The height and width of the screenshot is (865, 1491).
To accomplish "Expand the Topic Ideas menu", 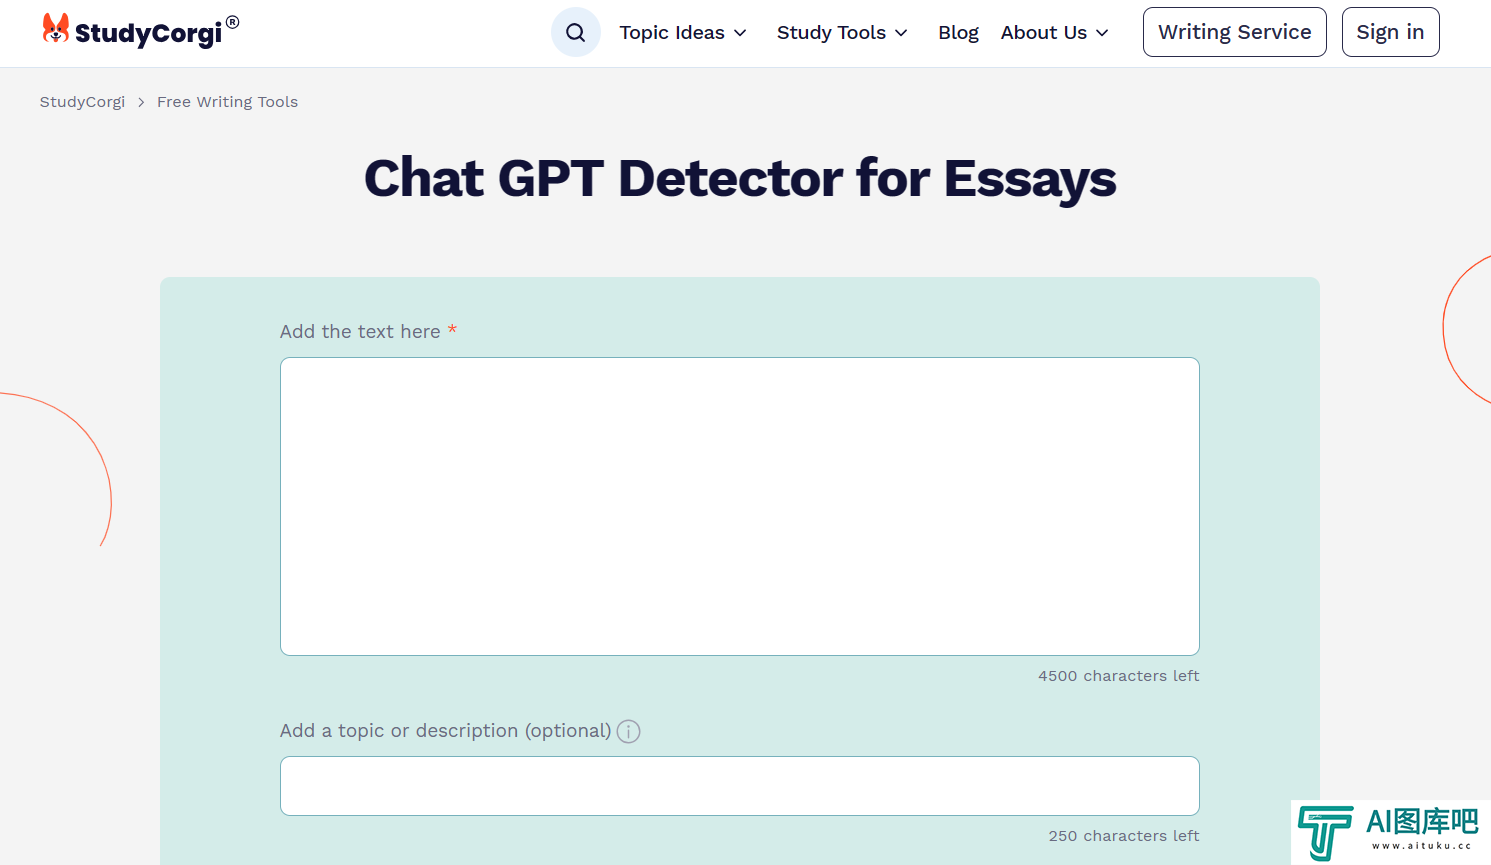I will [683, 32].
